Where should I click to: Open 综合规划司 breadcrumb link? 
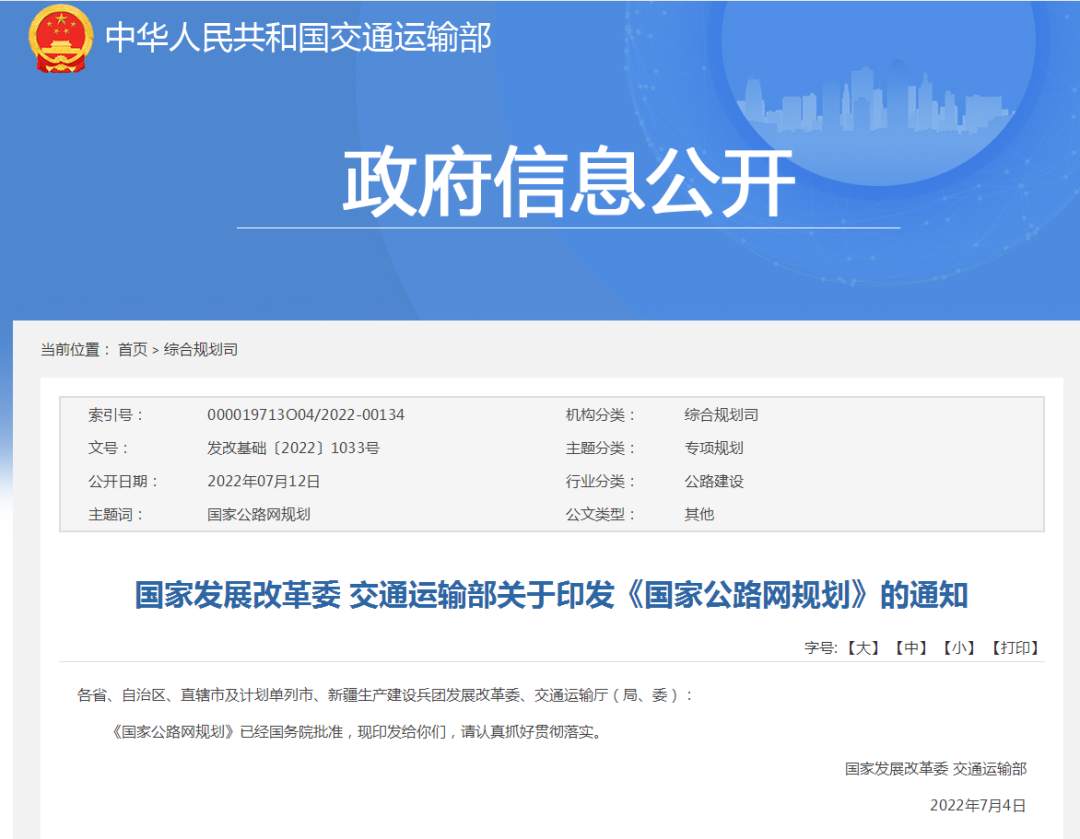point(200,349)
